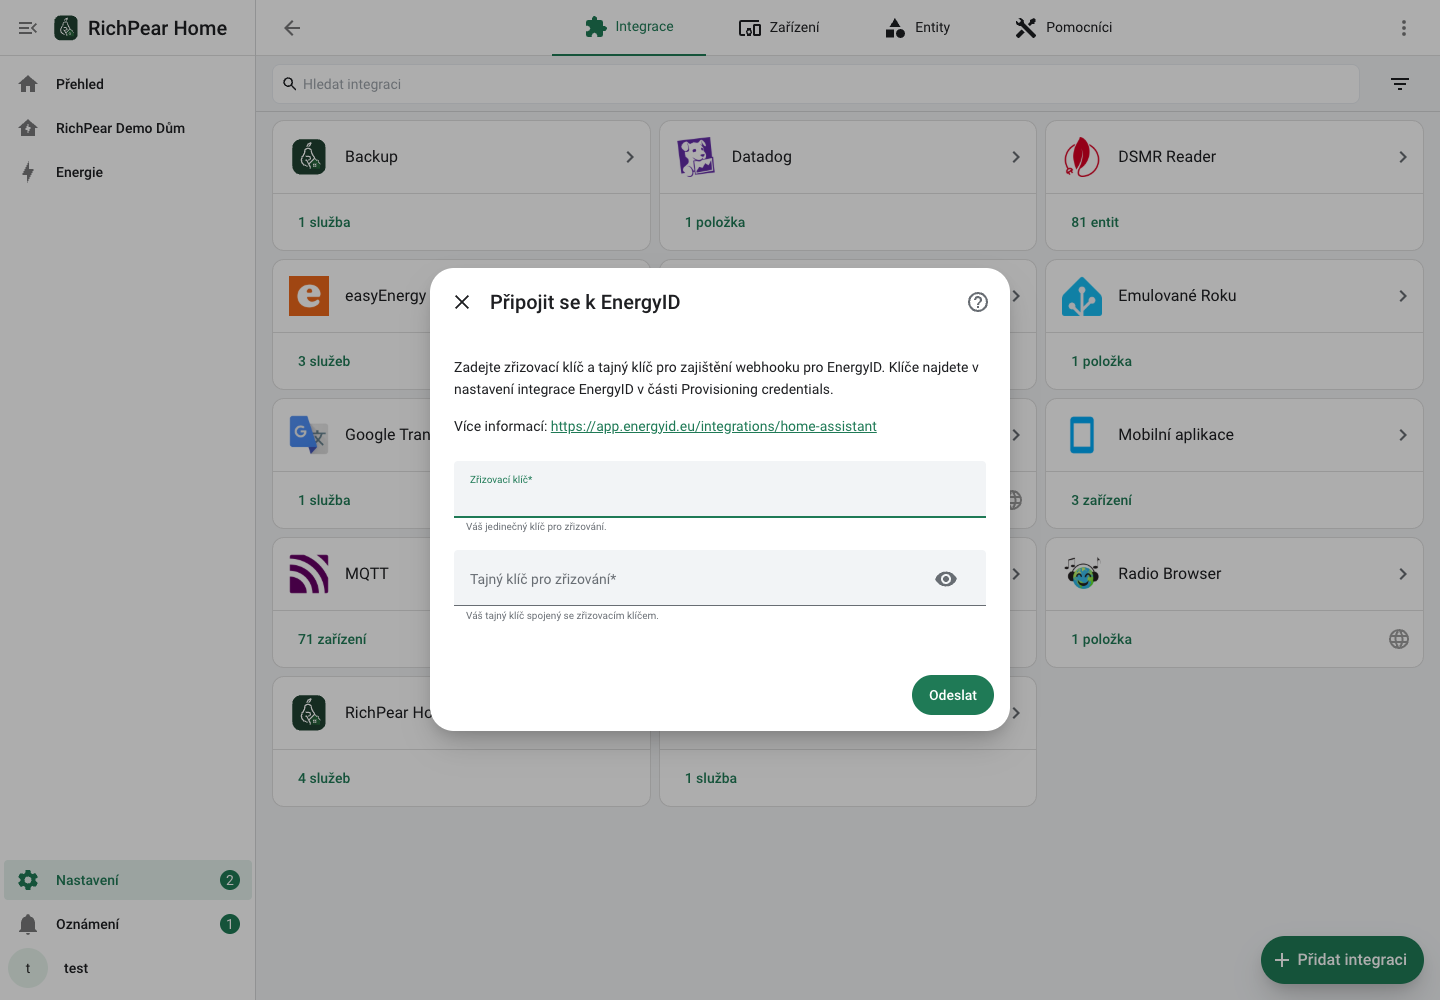1440x1000 pixels.
Task: Click the Oznámení notification count badge
Action: 230,924
